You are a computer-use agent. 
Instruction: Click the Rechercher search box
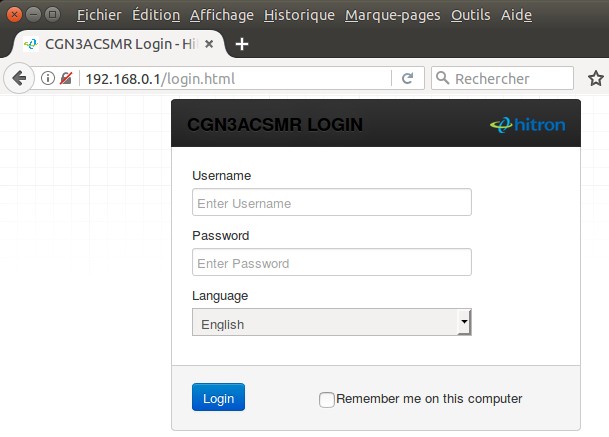[502, 78]
